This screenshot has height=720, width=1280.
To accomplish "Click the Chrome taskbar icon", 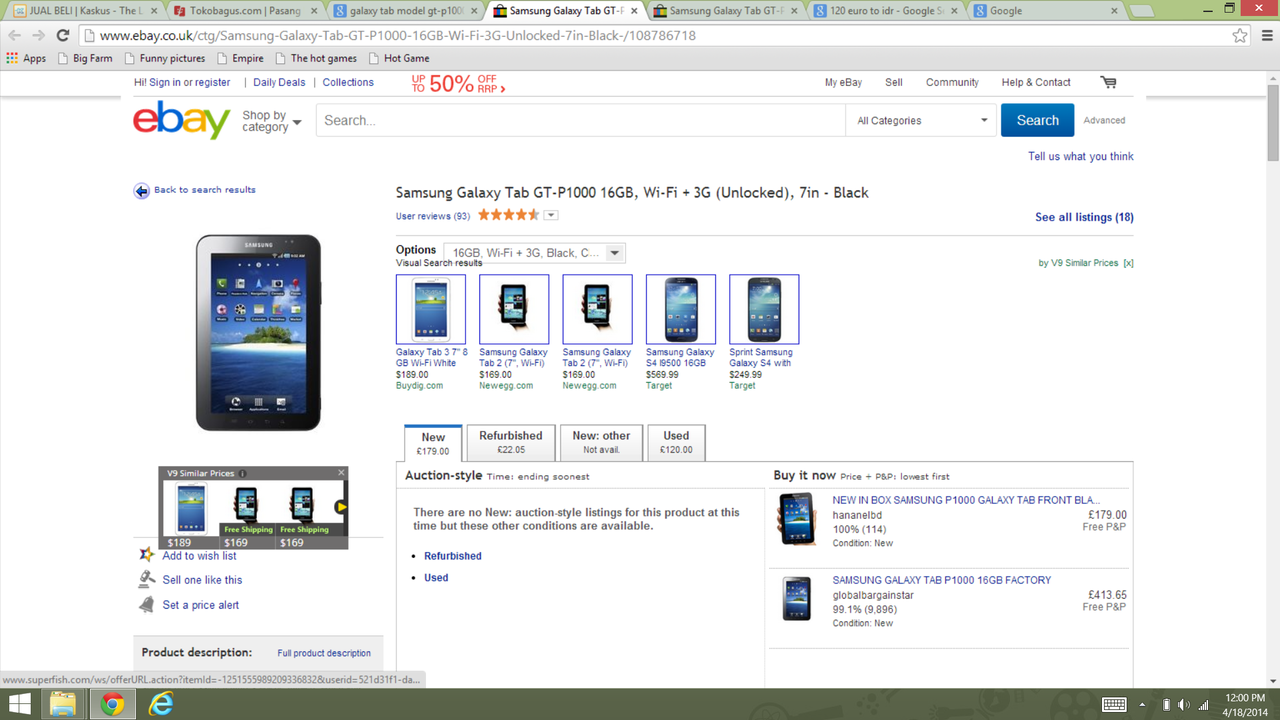I will 112,704.
